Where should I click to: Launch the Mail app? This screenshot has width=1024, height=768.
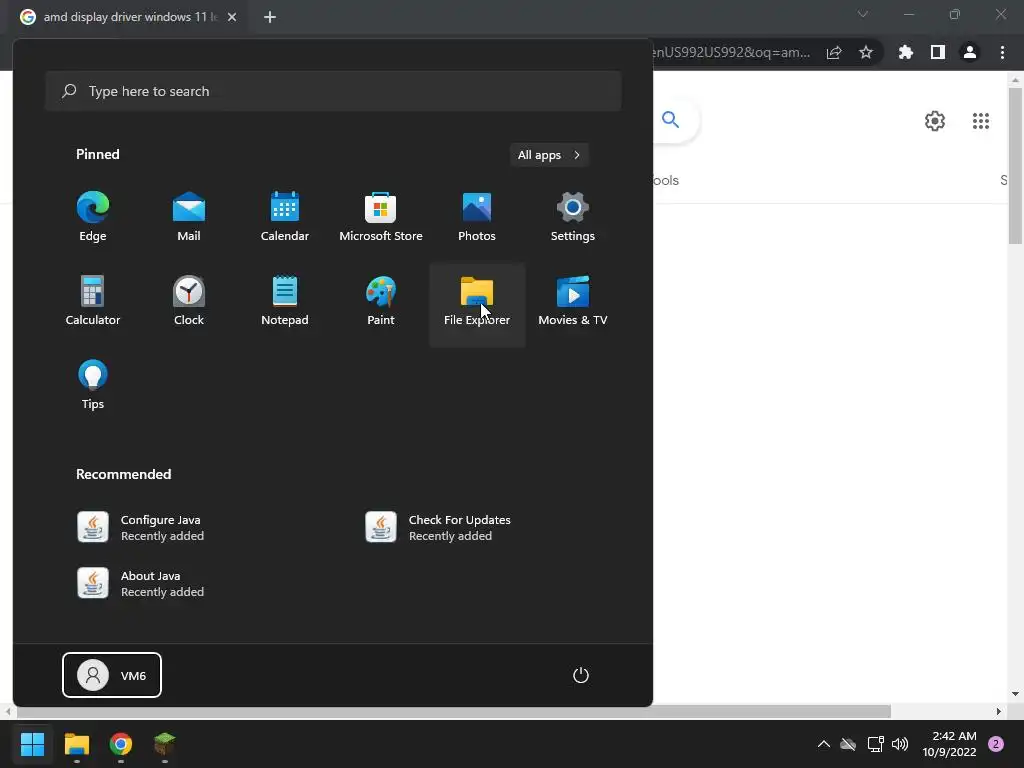point(189,217)
